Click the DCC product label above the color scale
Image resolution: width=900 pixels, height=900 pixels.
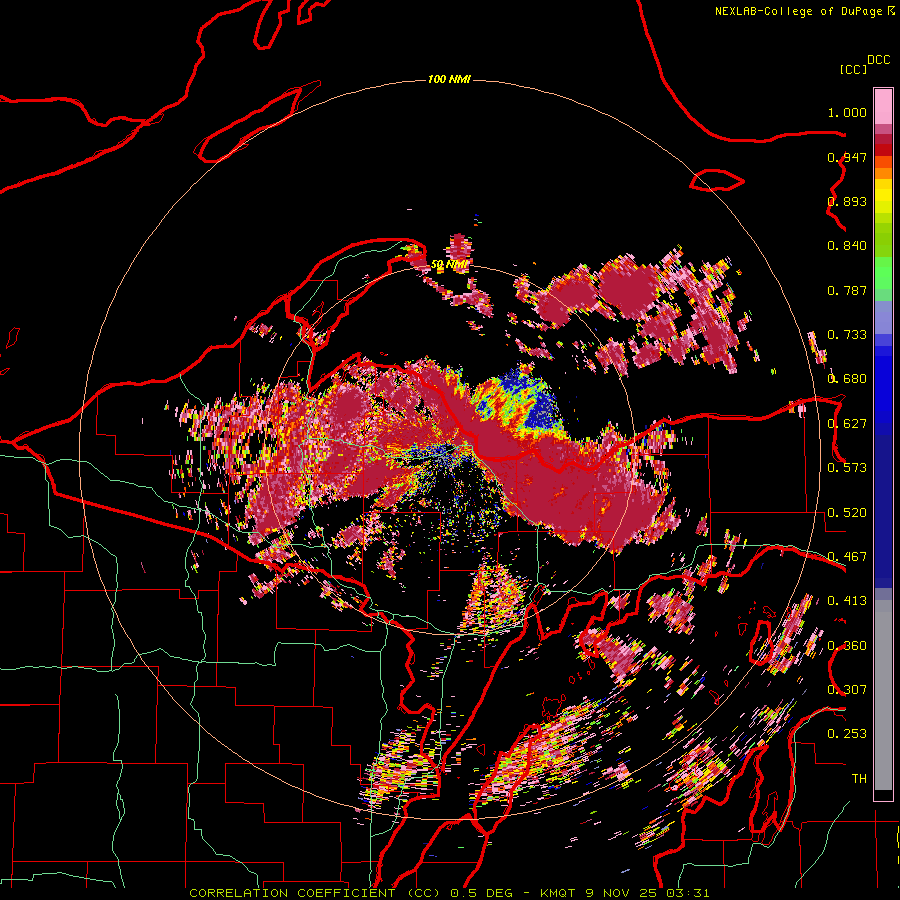pos(878,60)
